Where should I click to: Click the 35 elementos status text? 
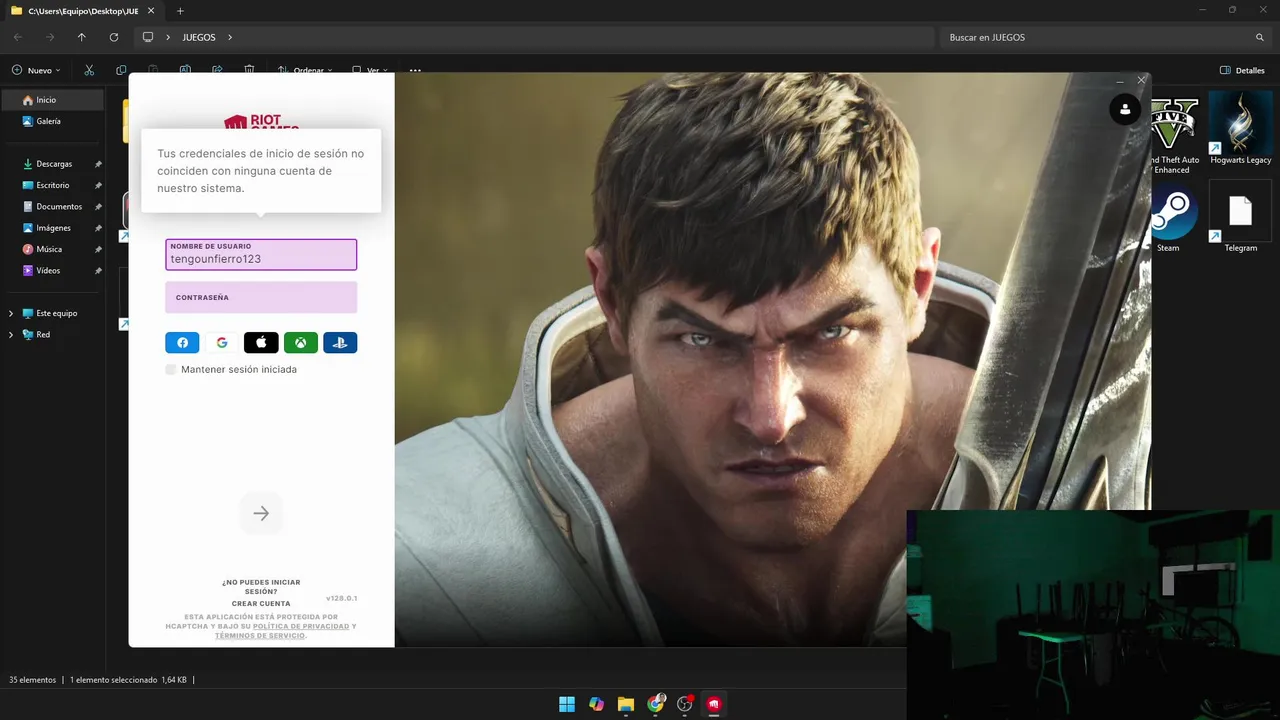point(33,680)
